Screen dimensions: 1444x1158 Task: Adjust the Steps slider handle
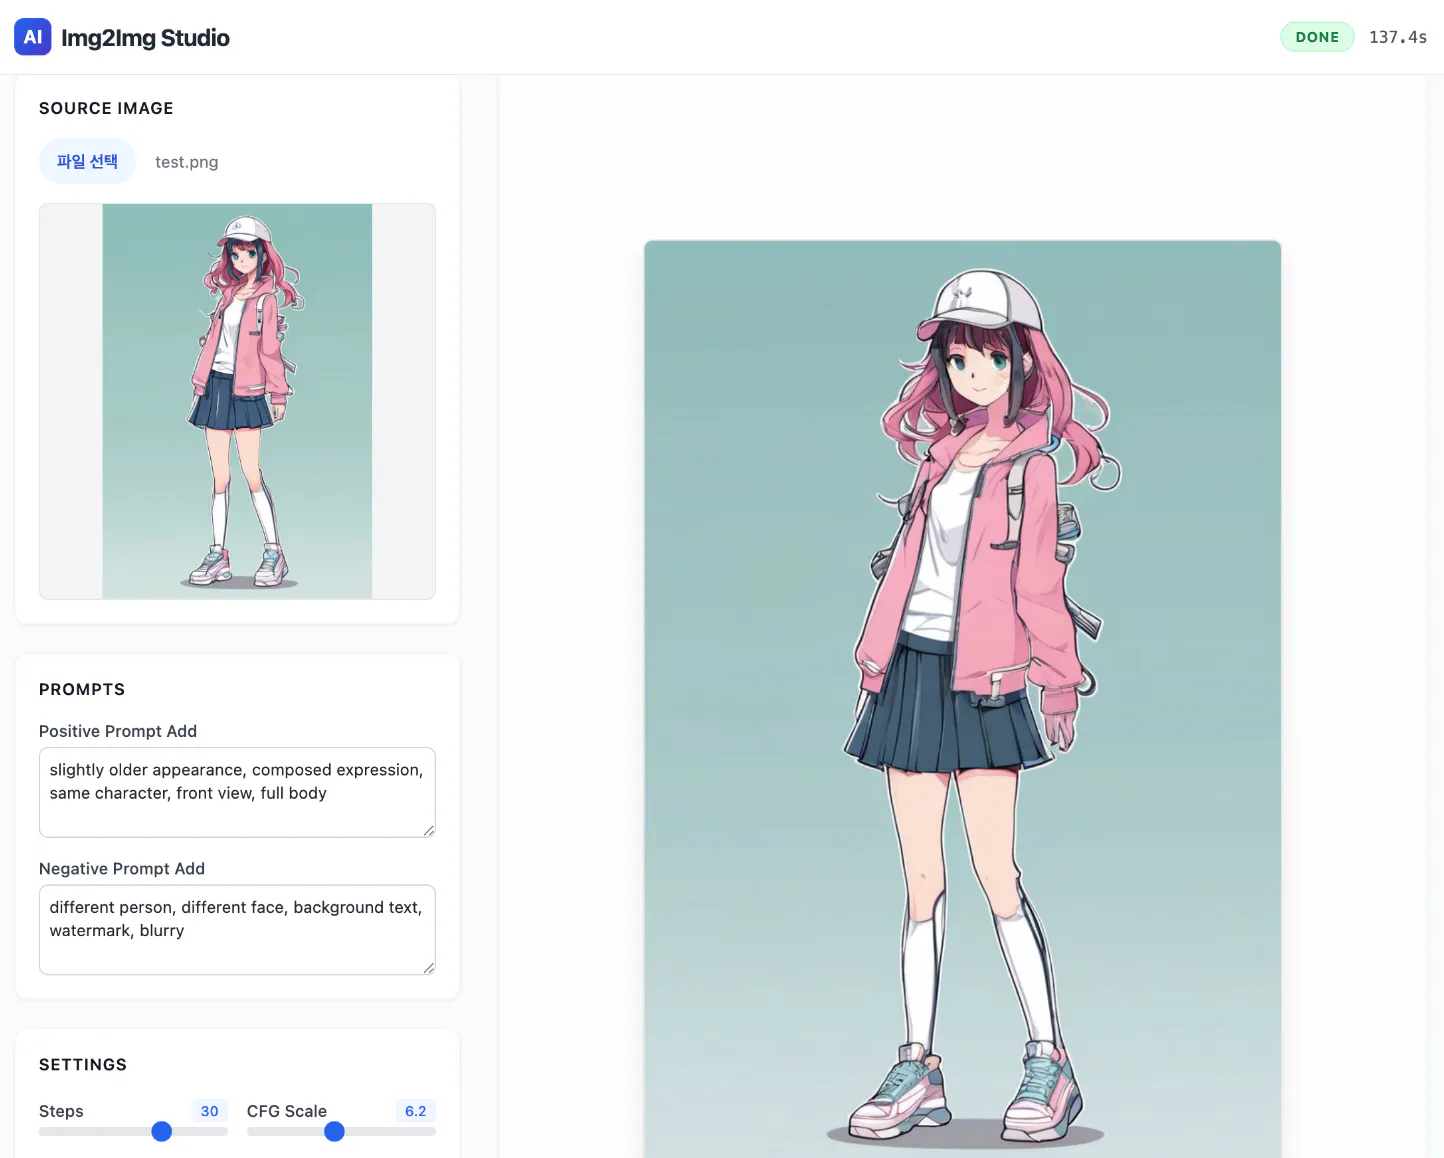(162, 1131)
